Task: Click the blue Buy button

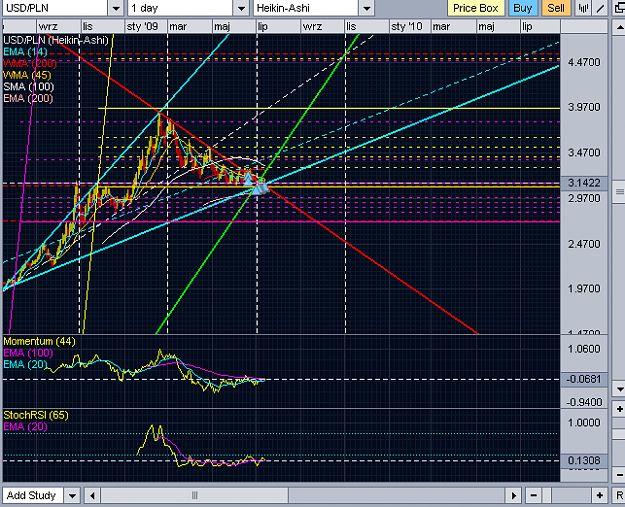Action: click(522, 8)
